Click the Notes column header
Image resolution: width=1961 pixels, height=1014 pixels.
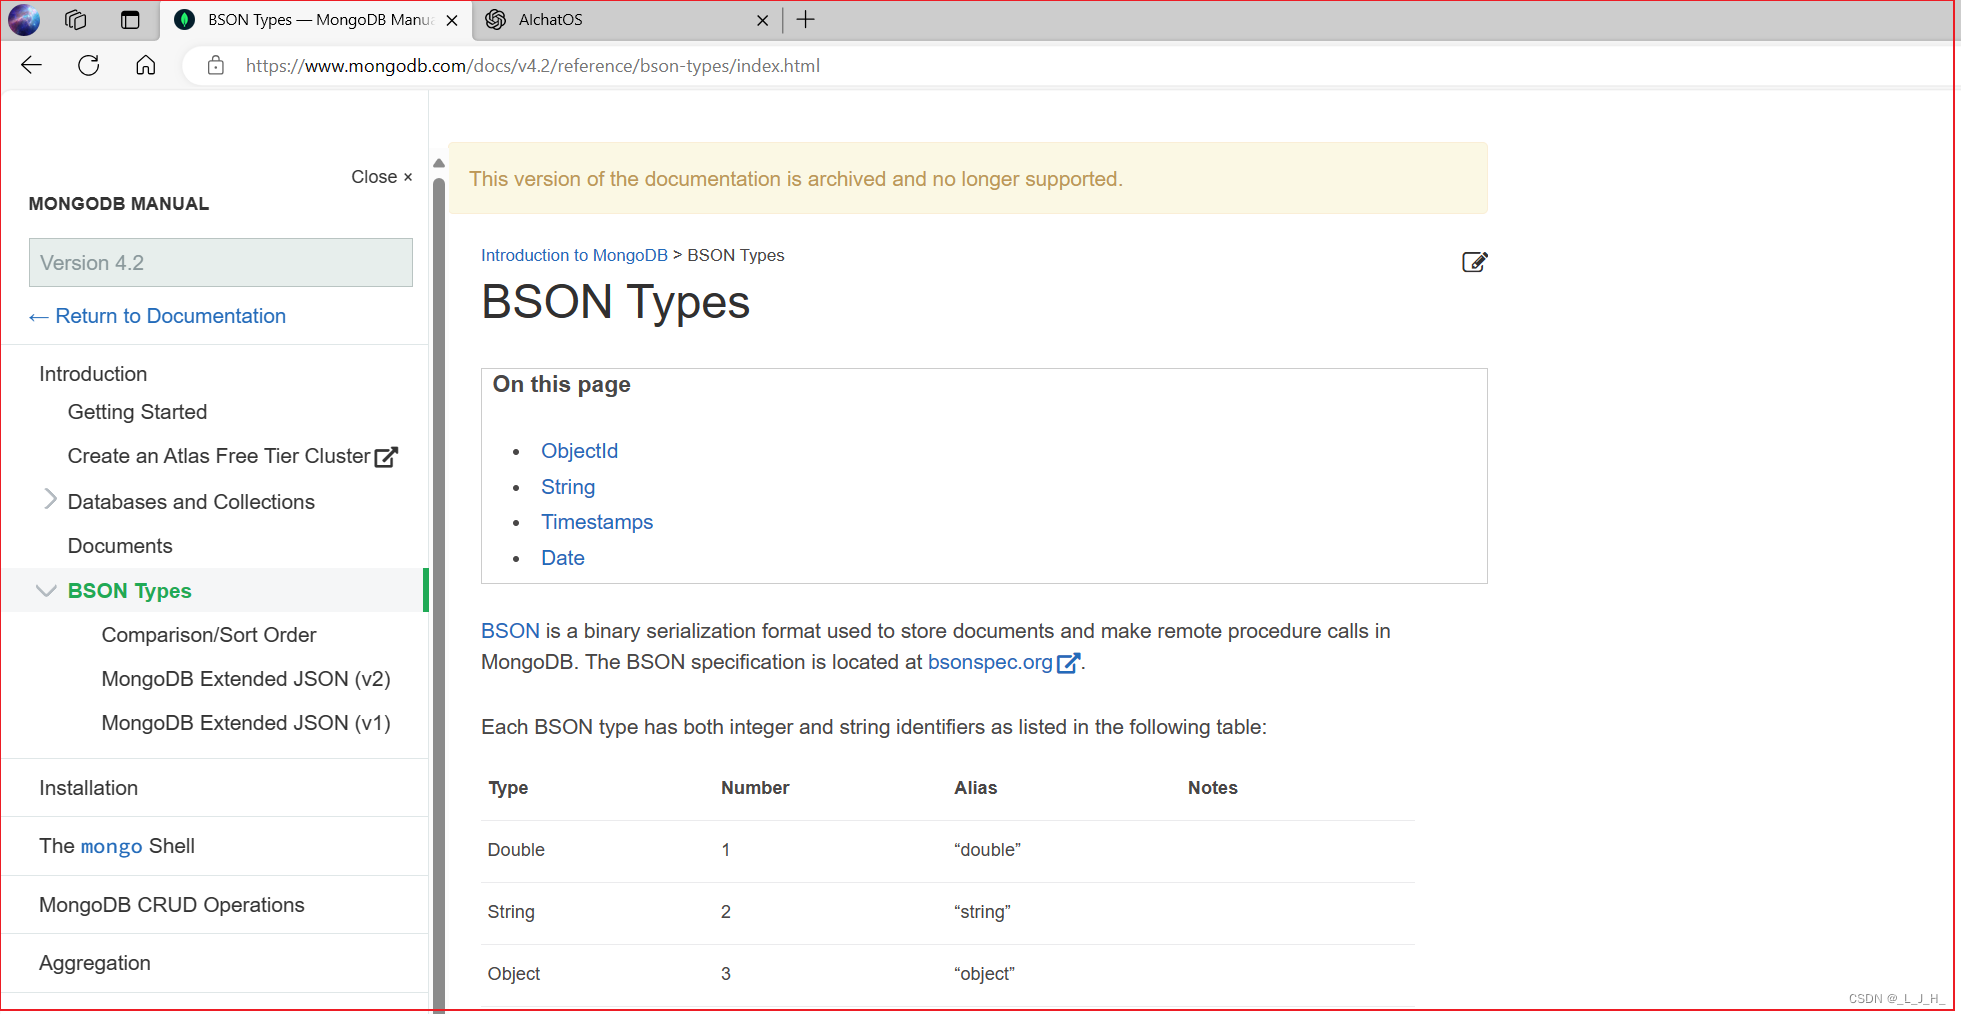[x=1213, y=788]
